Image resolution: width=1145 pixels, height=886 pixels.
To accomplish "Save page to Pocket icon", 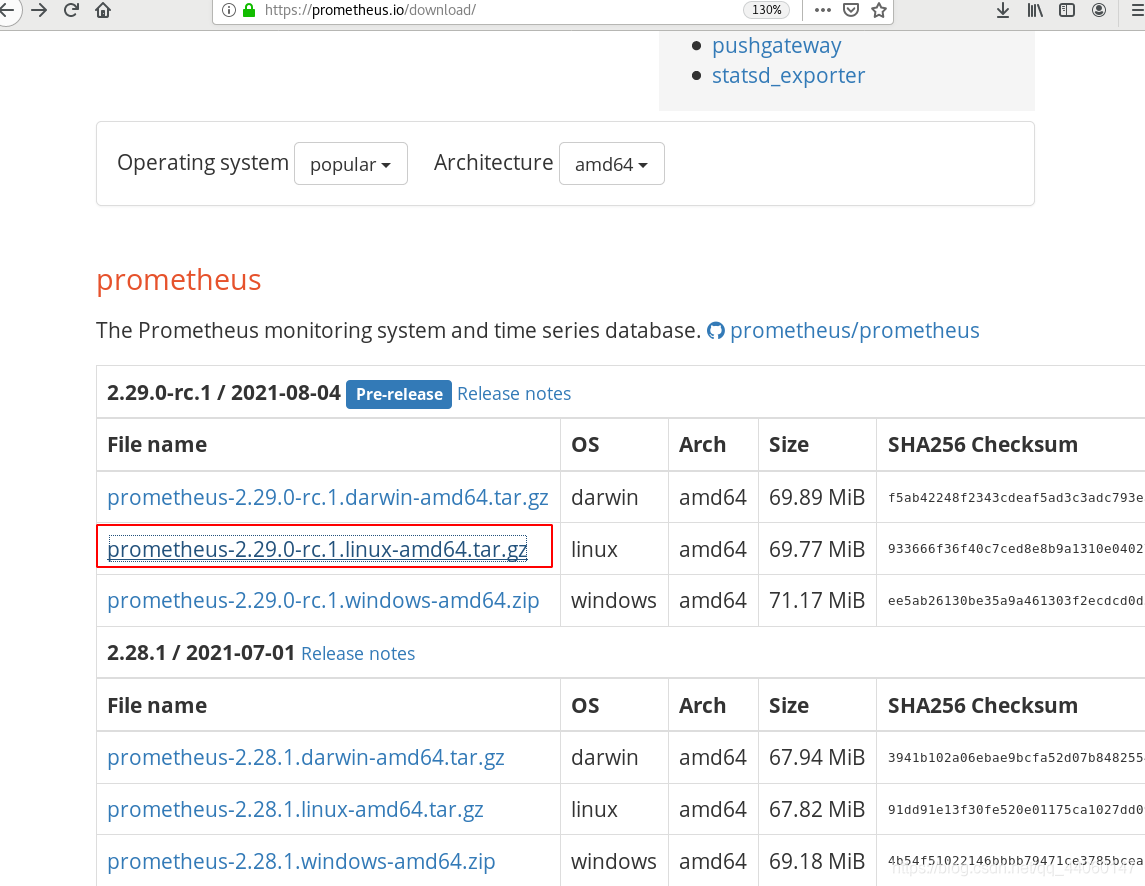I will pos(851,10).
